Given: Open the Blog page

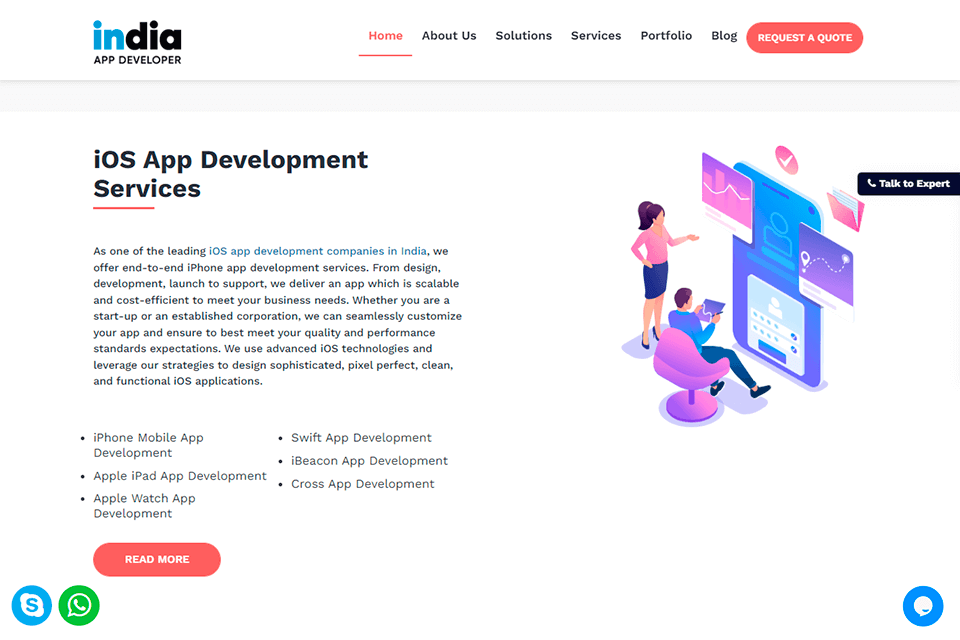Looking at the screenshot, I should coord(724,36).
